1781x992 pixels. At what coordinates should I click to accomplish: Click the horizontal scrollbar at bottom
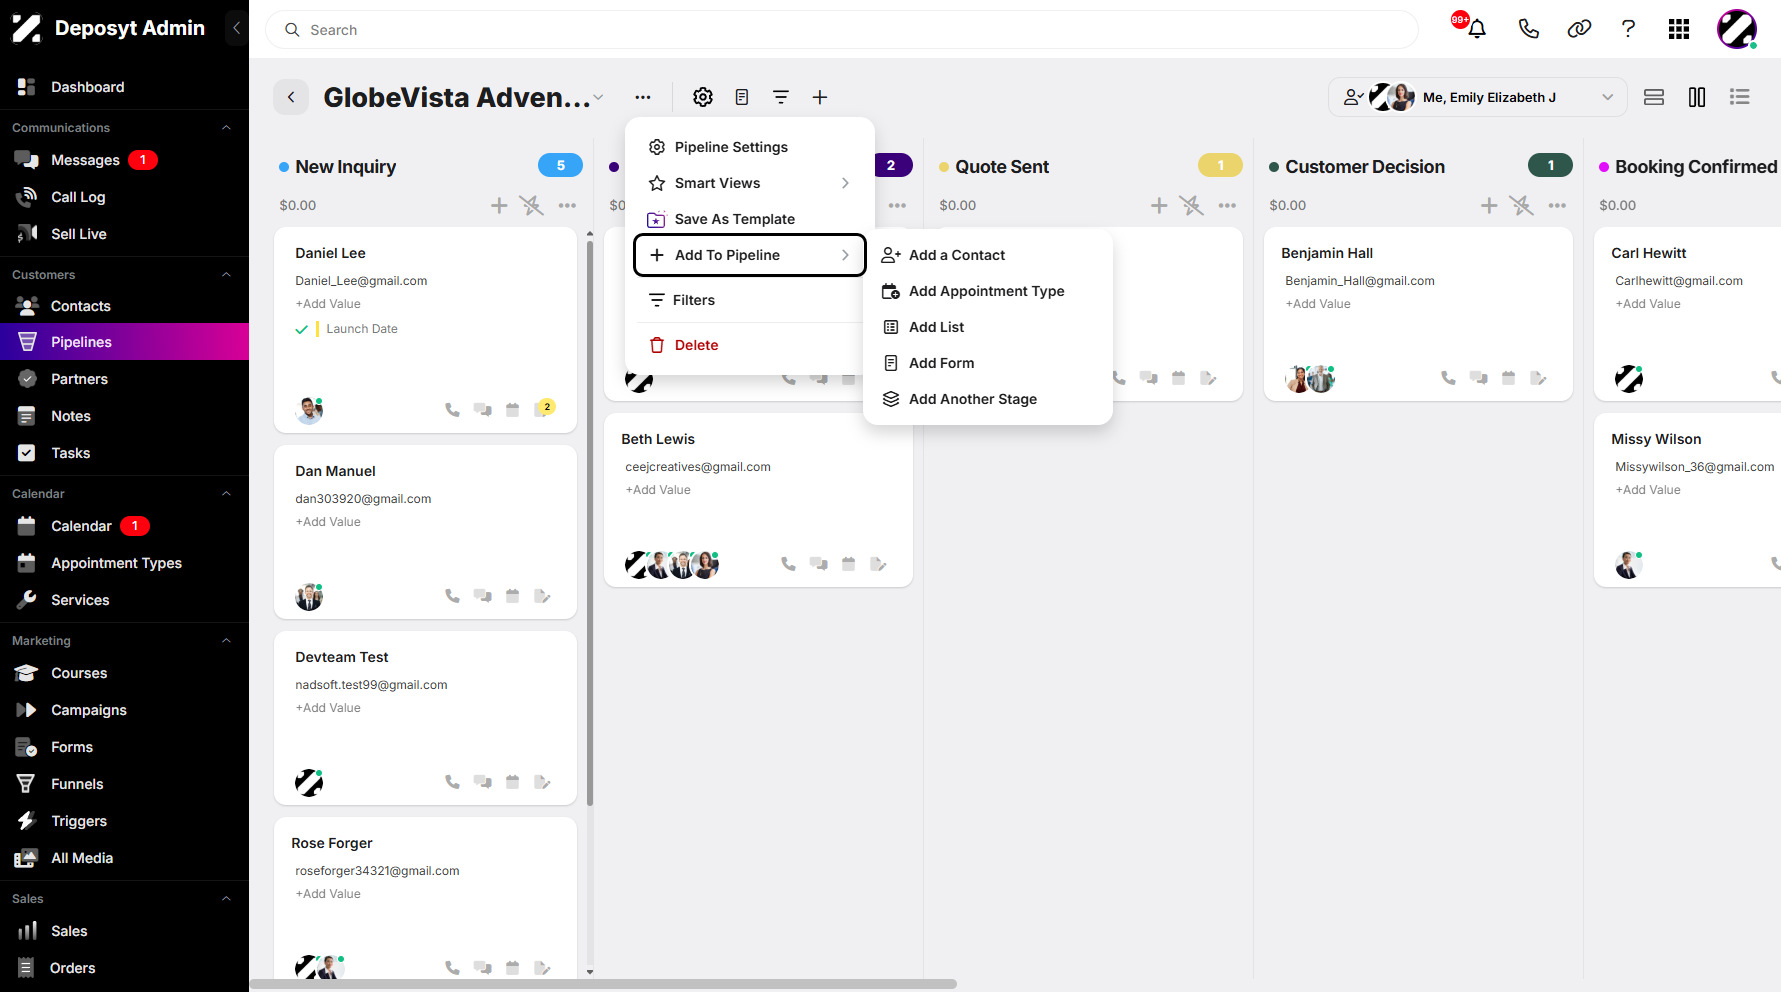[x=603, y=984]
